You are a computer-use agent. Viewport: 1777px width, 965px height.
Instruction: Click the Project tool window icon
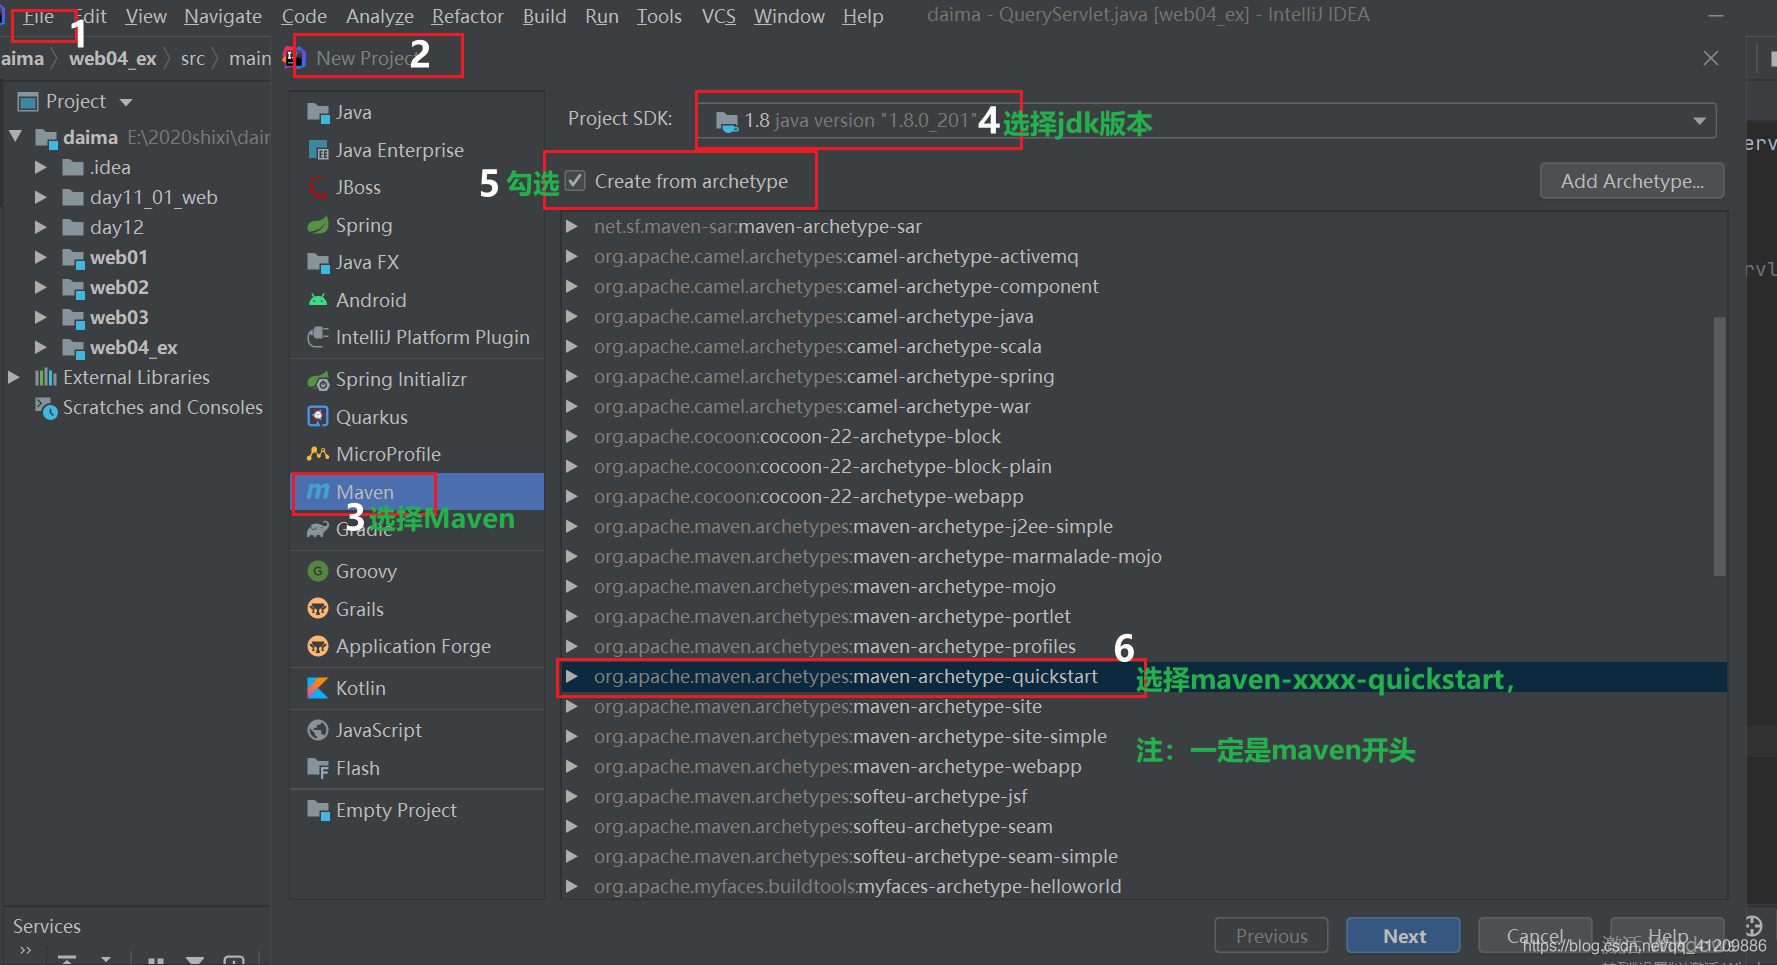pos(28,101)
